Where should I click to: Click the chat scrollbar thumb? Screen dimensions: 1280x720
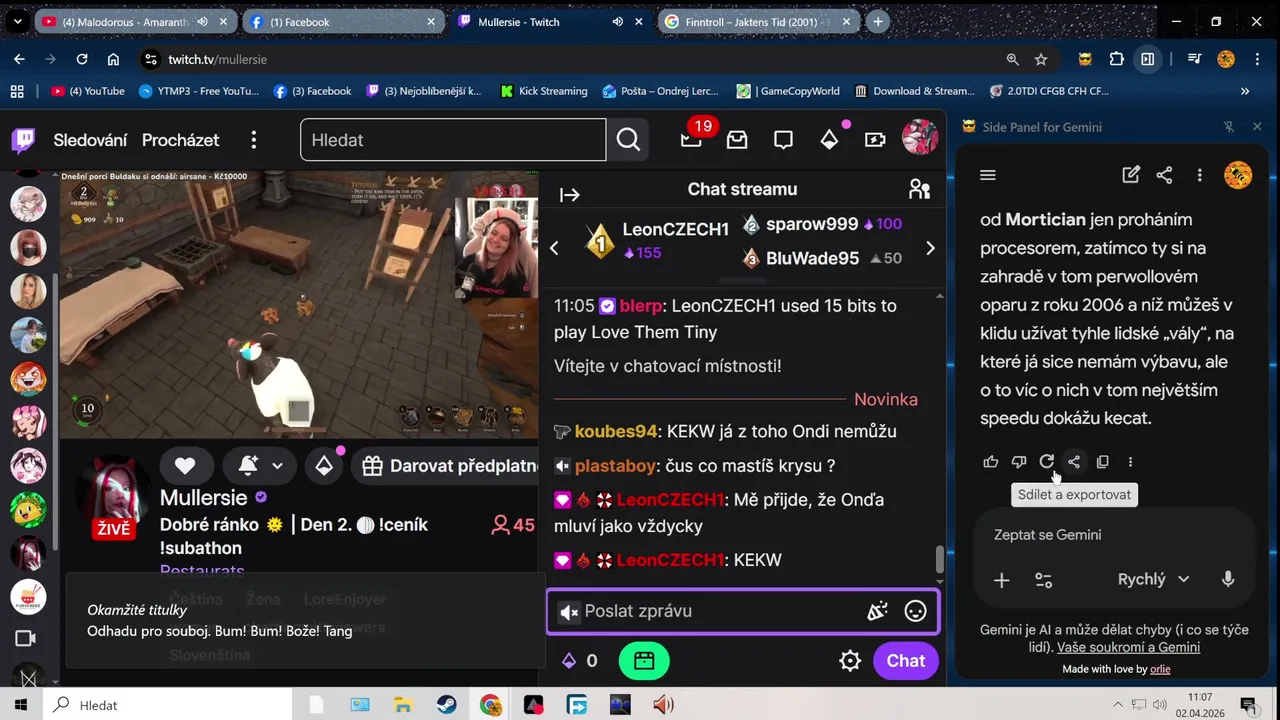(x=939, y=560)
